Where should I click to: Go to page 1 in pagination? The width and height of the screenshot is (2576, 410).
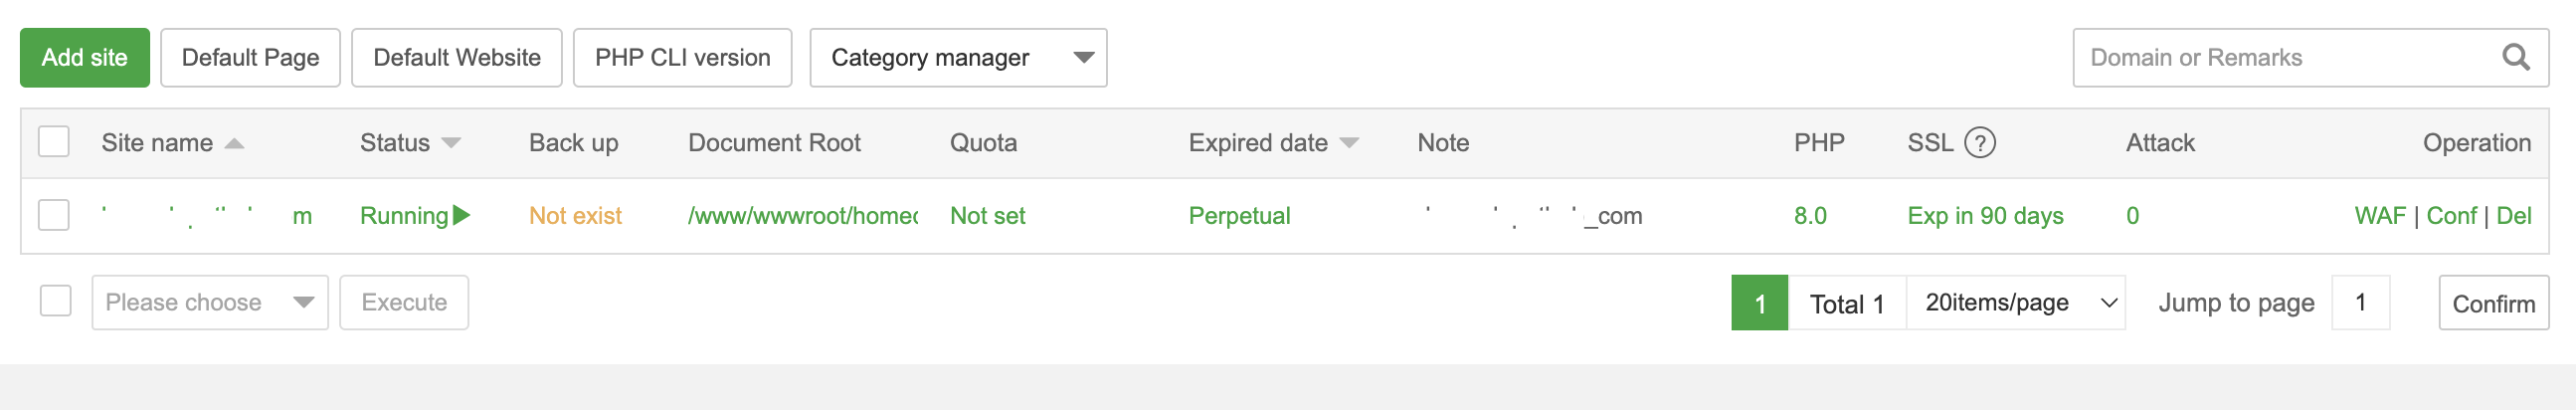[x=1759, y=303]
